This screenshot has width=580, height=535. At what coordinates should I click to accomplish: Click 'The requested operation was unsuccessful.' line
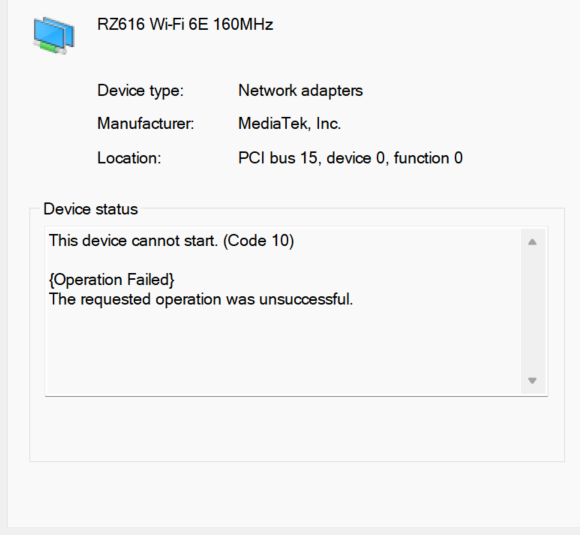[201, 299]
